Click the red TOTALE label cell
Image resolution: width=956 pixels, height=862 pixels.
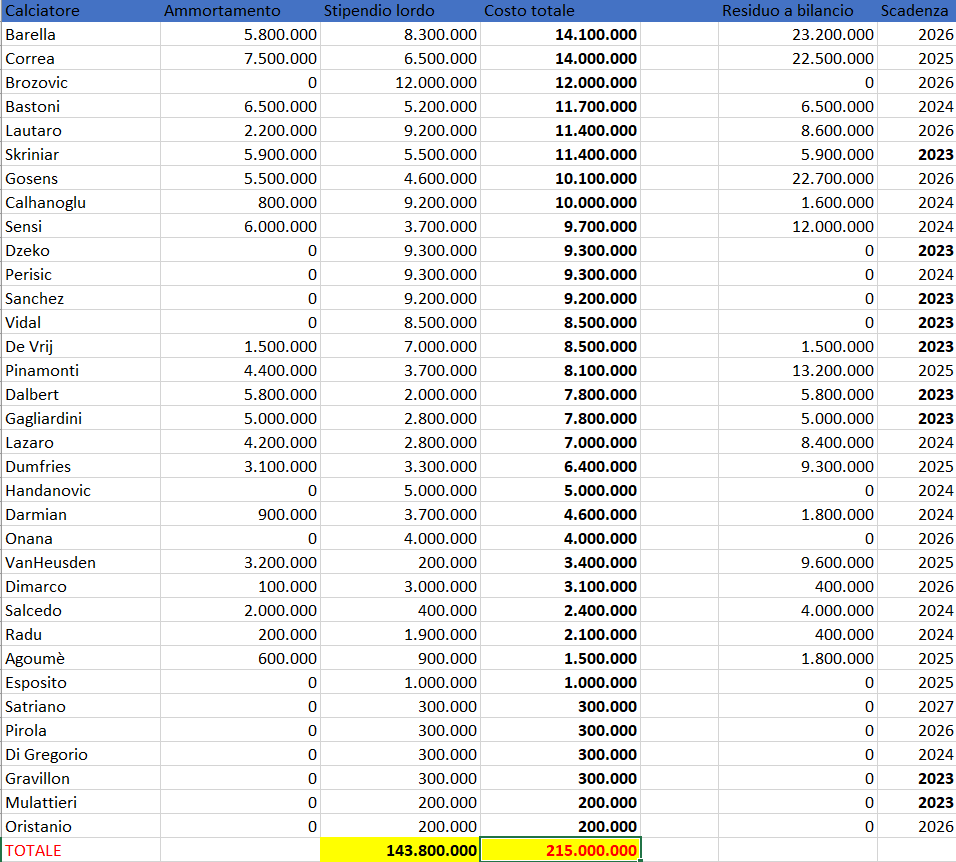(x=34, y=850)
